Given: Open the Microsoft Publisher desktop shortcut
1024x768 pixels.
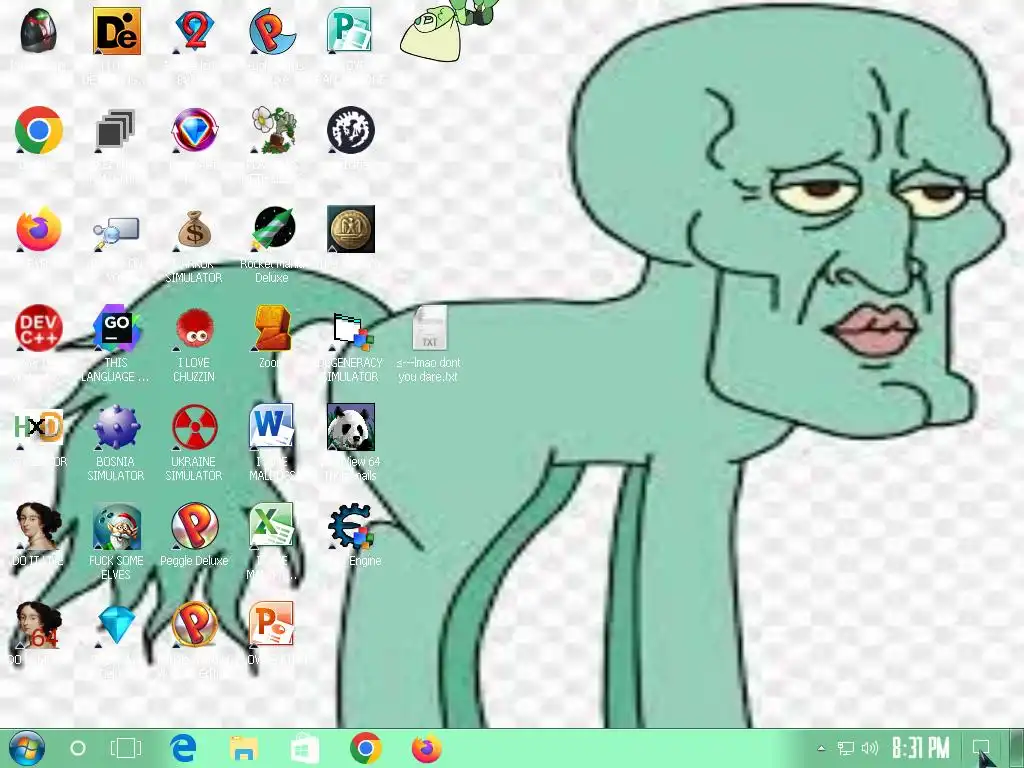Looking at the screenshot, I should click(x=350, y=31).
